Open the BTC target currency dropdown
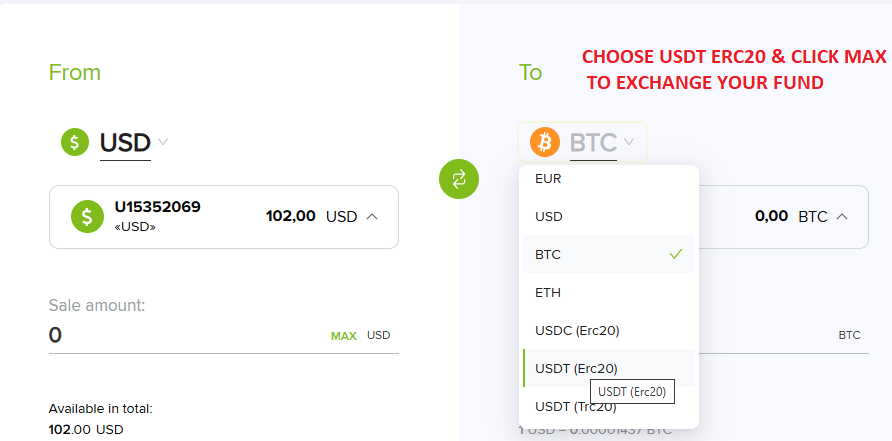The image size is (892, 441). 600,142
